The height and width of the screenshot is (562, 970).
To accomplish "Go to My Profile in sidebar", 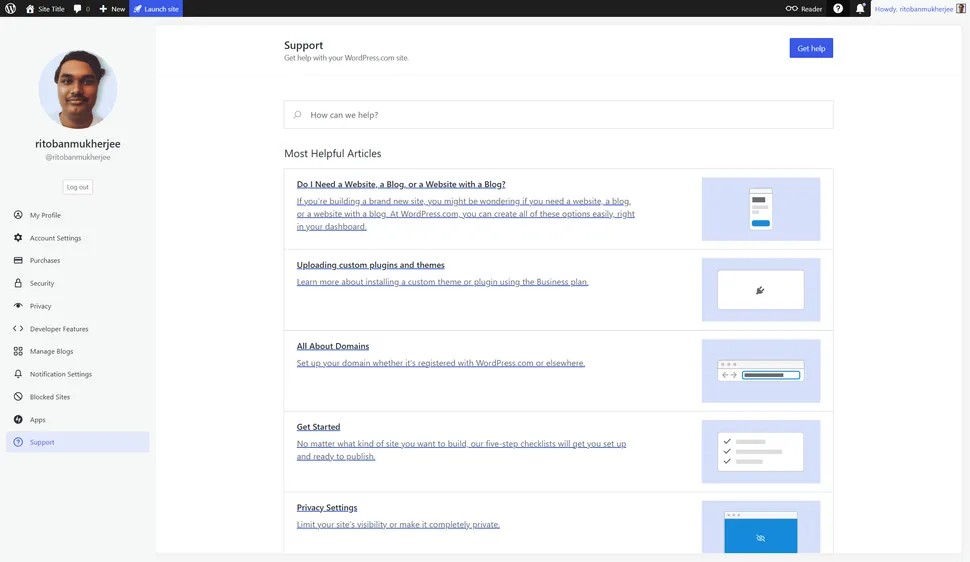I will [x=45, y=215].
